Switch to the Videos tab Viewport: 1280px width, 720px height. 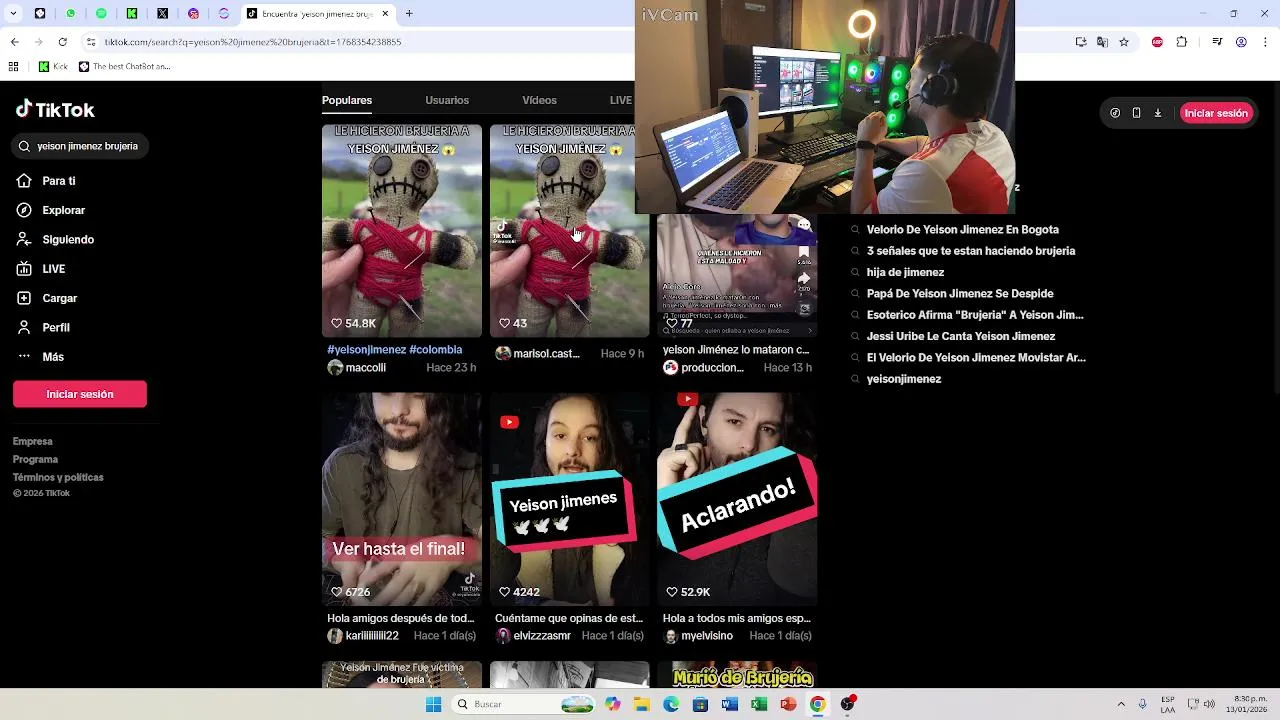(x=539, y=100)
